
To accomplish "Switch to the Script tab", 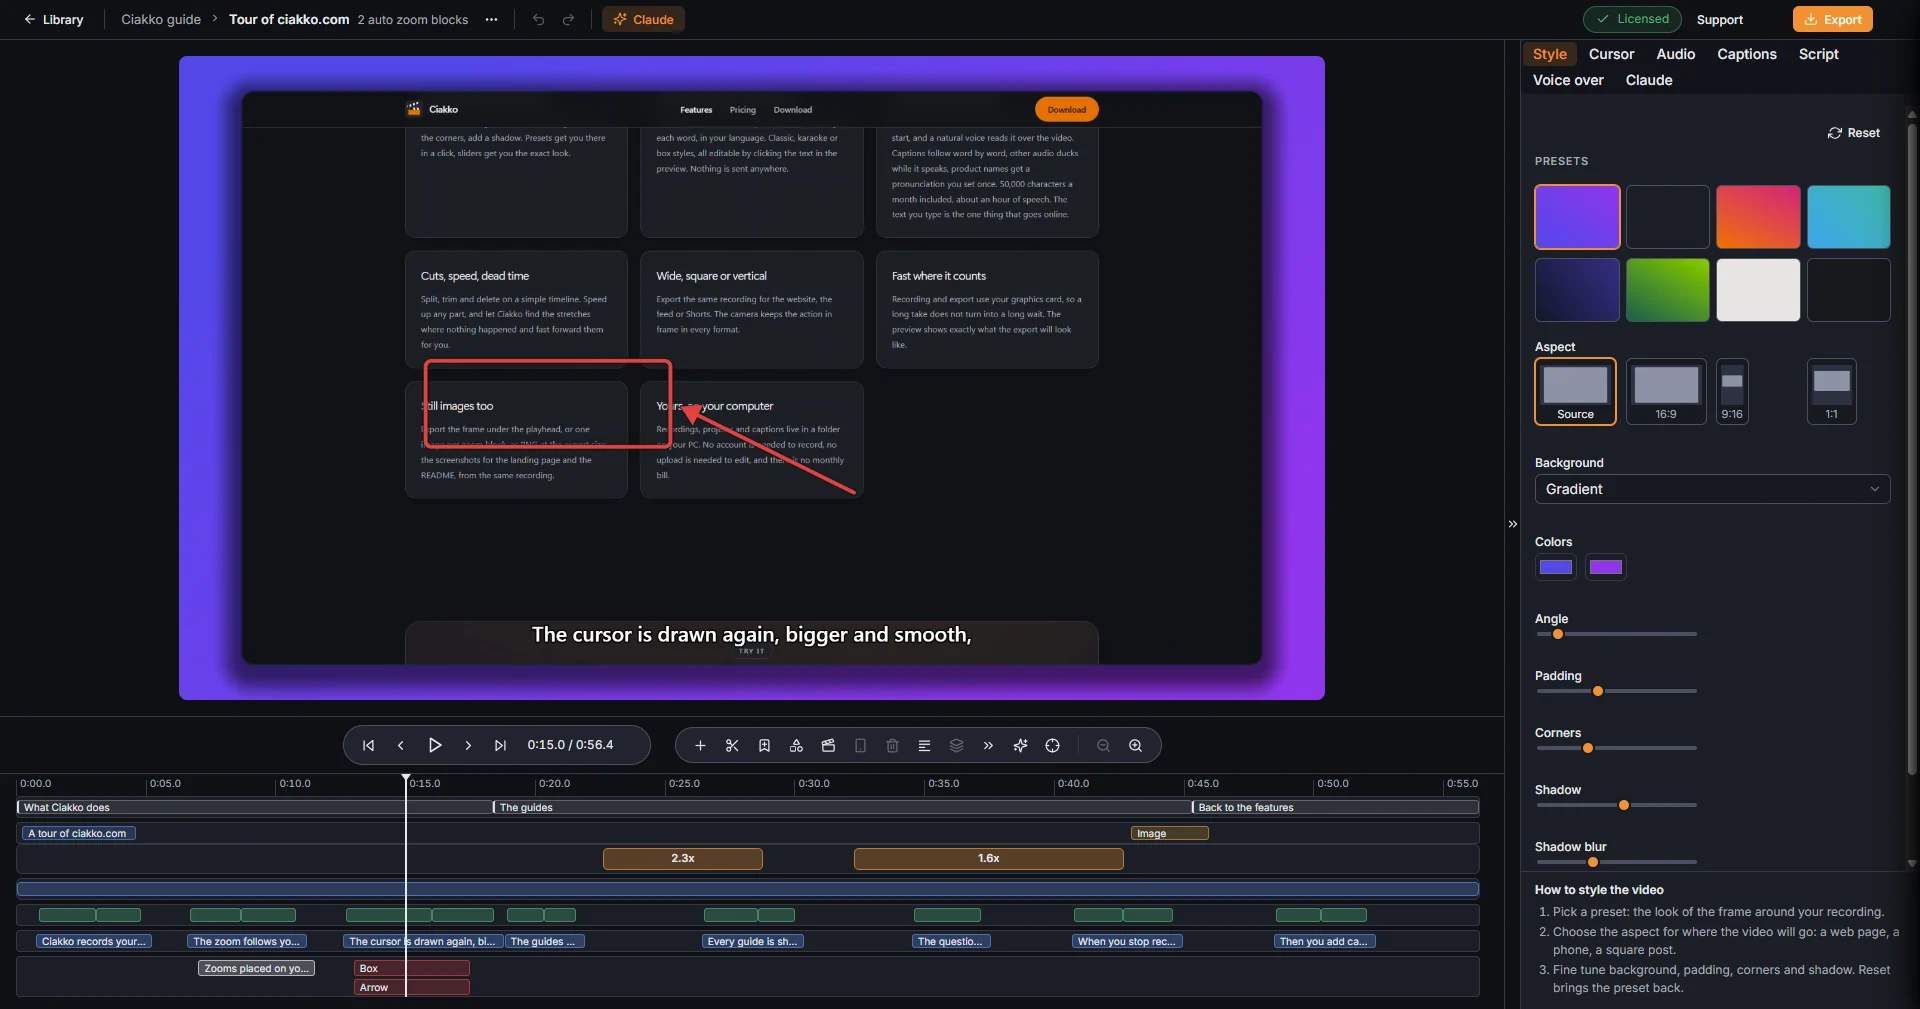I will pos(1818,54).
